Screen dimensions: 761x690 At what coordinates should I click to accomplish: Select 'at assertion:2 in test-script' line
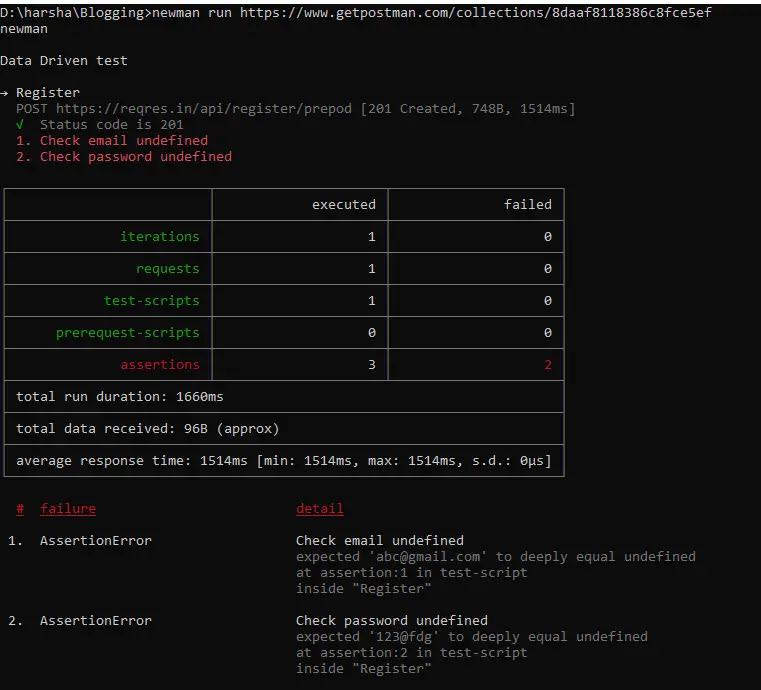[412, 653]
